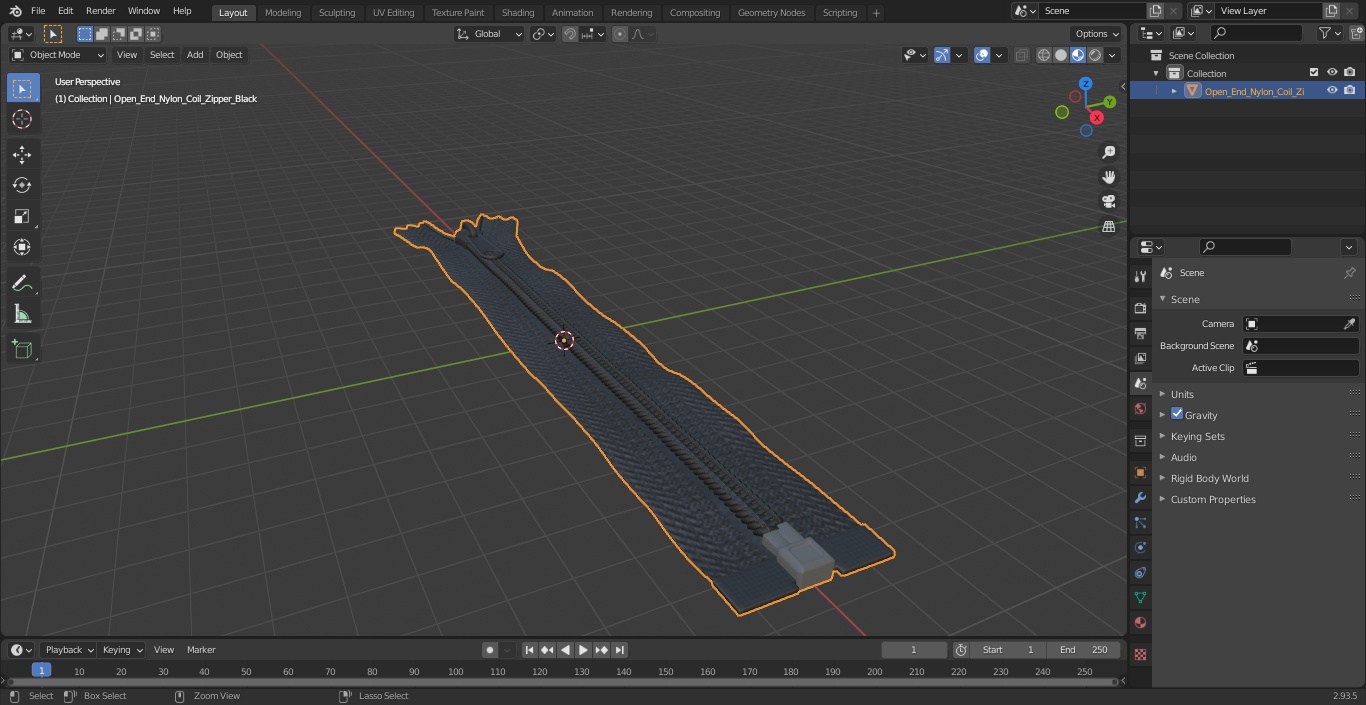Disable Open_End_Nylon_Coil_Zi object in renders
1366x705 pixels.
tap(1350, 90)
